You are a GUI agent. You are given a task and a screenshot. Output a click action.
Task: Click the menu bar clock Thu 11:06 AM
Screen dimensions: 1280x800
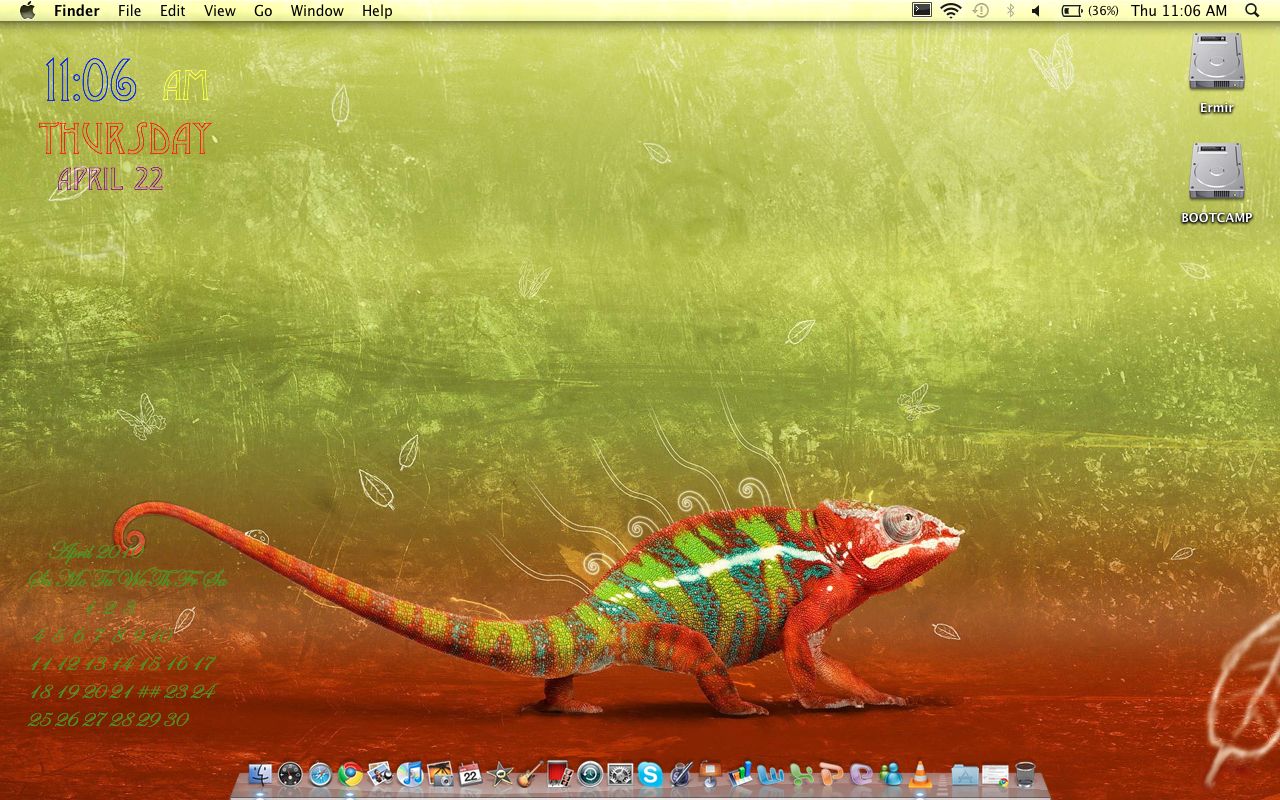[1179, 11]
